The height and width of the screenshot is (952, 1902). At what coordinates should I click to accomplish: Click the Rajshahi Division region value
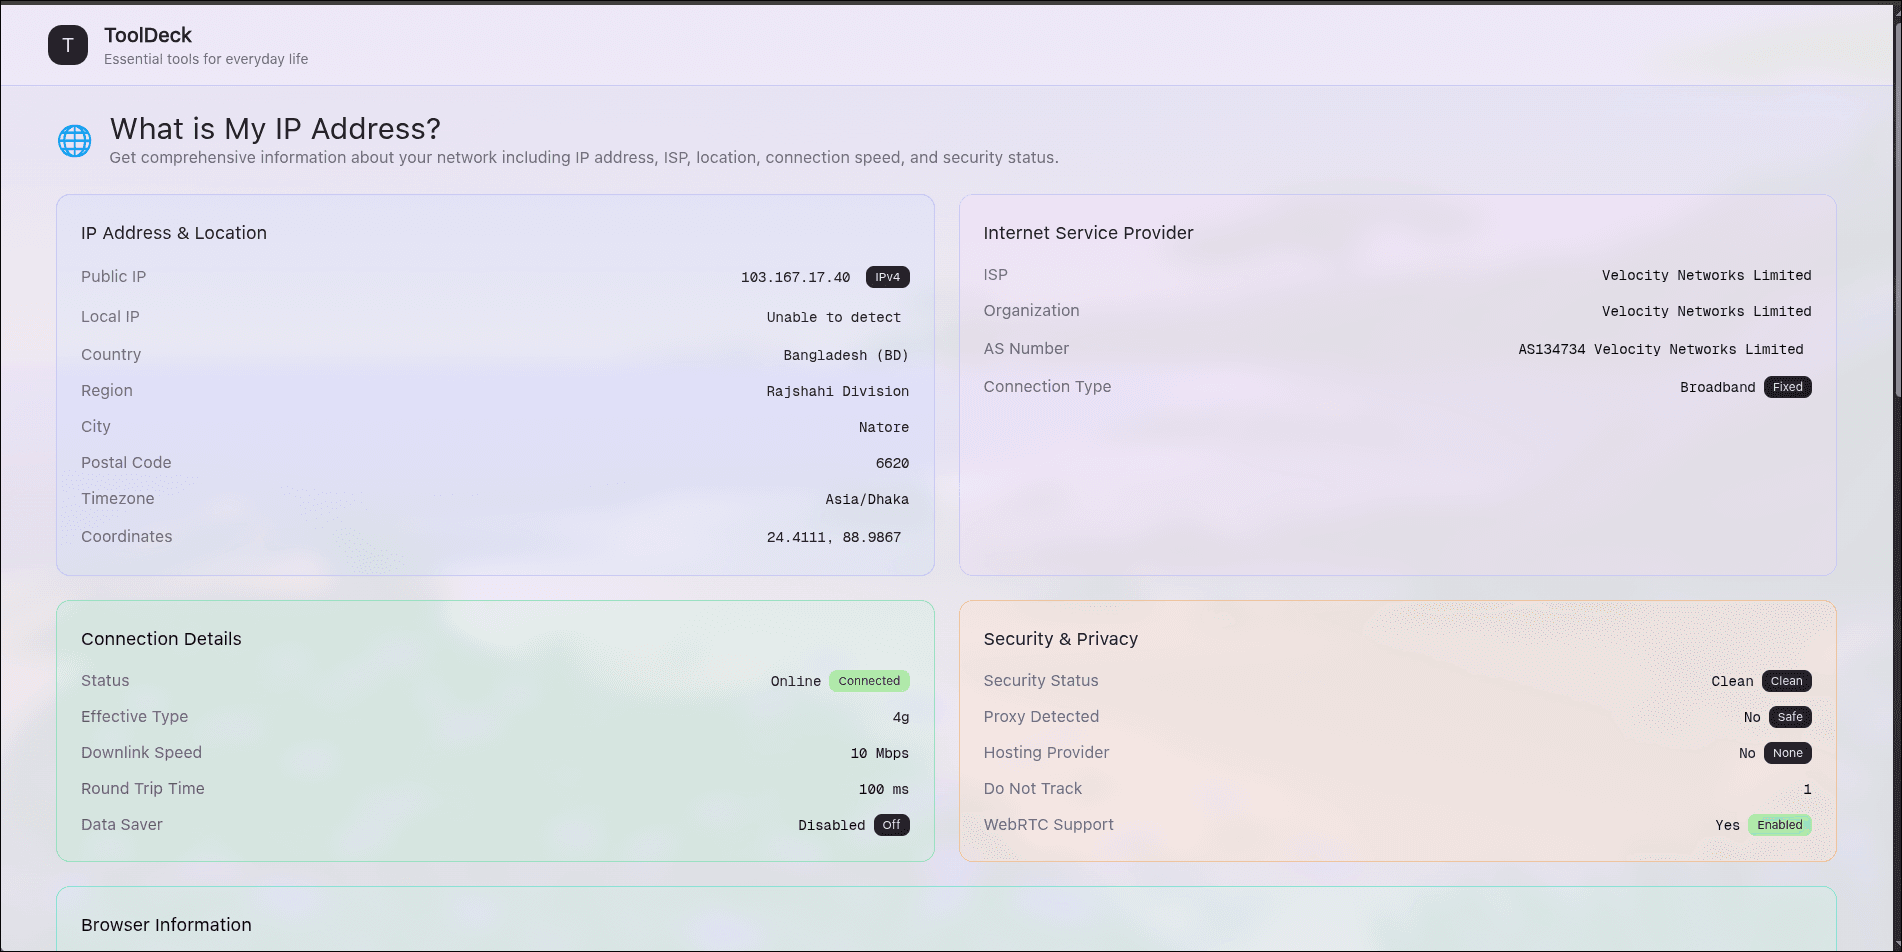pos(838,391)
